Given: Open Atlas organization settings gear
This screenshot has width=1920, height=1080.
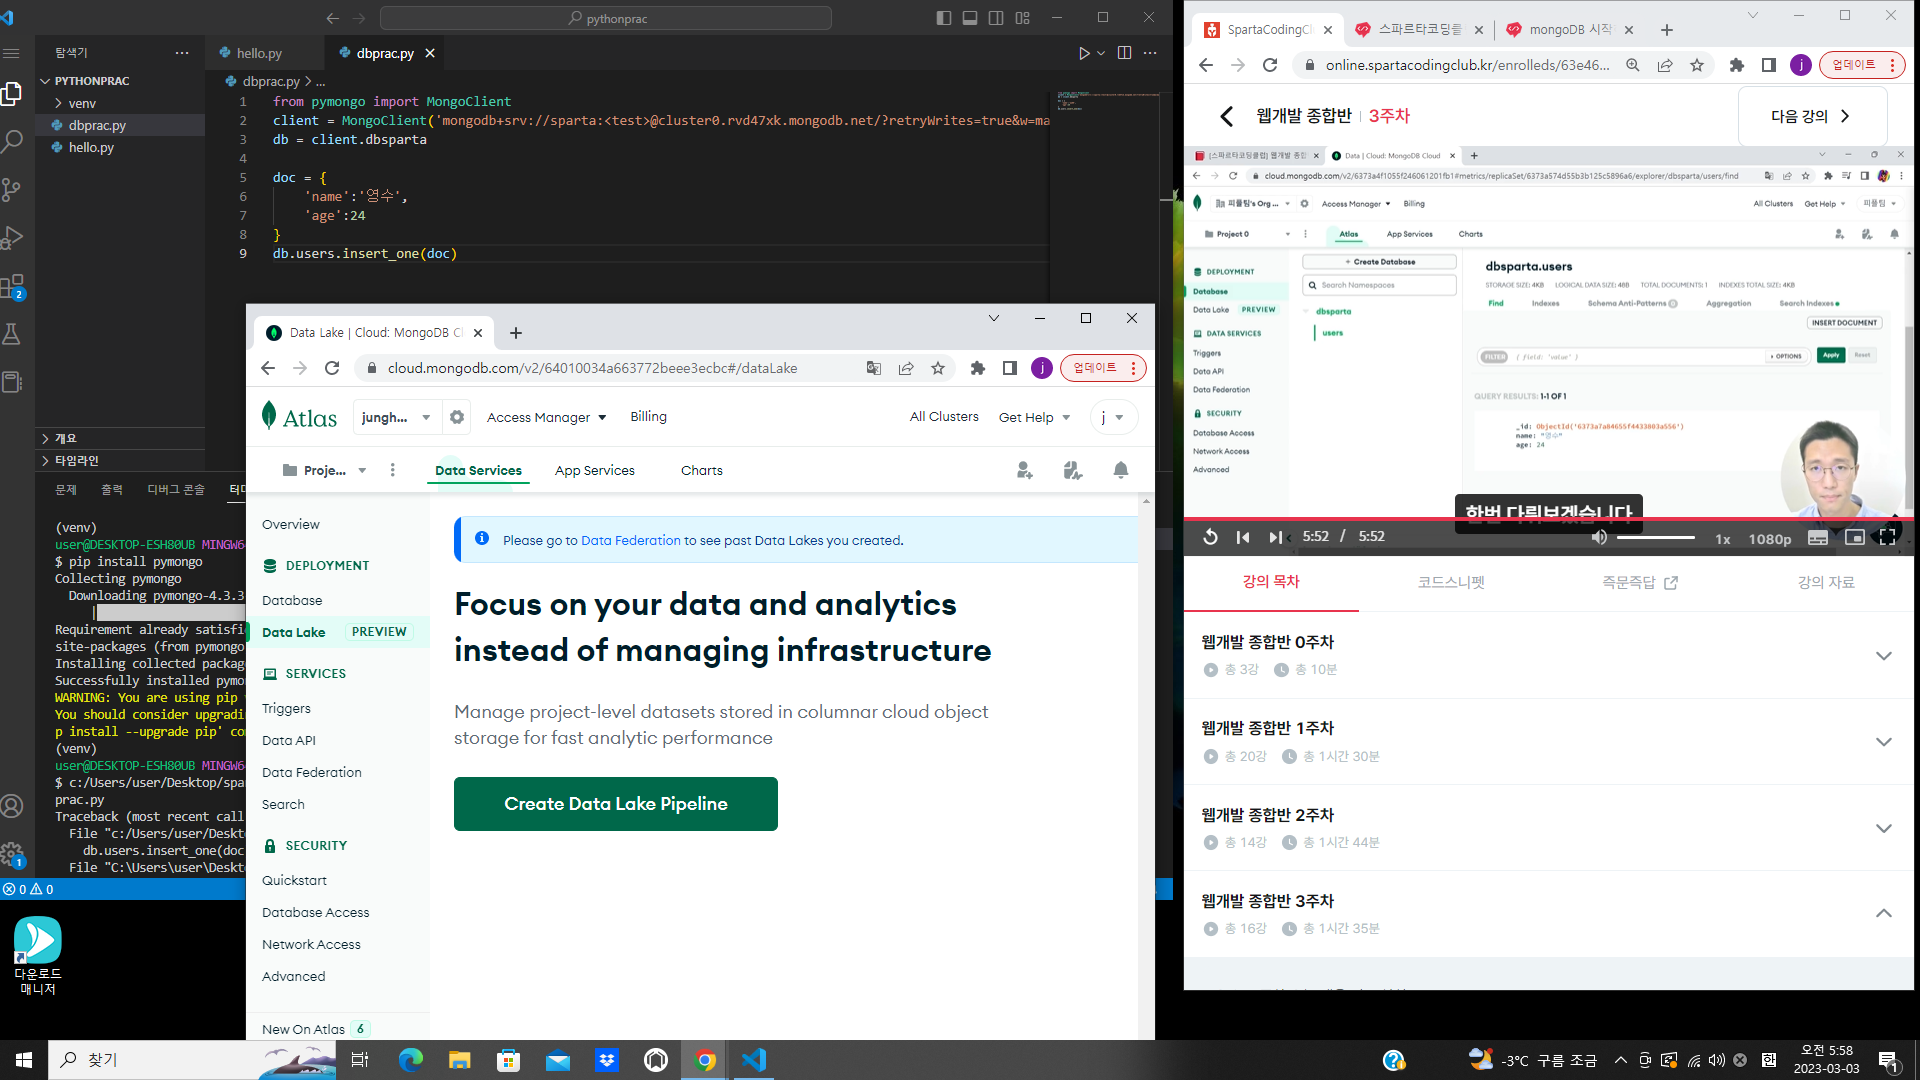Looking at the screenshot, I should coord(457,417).
